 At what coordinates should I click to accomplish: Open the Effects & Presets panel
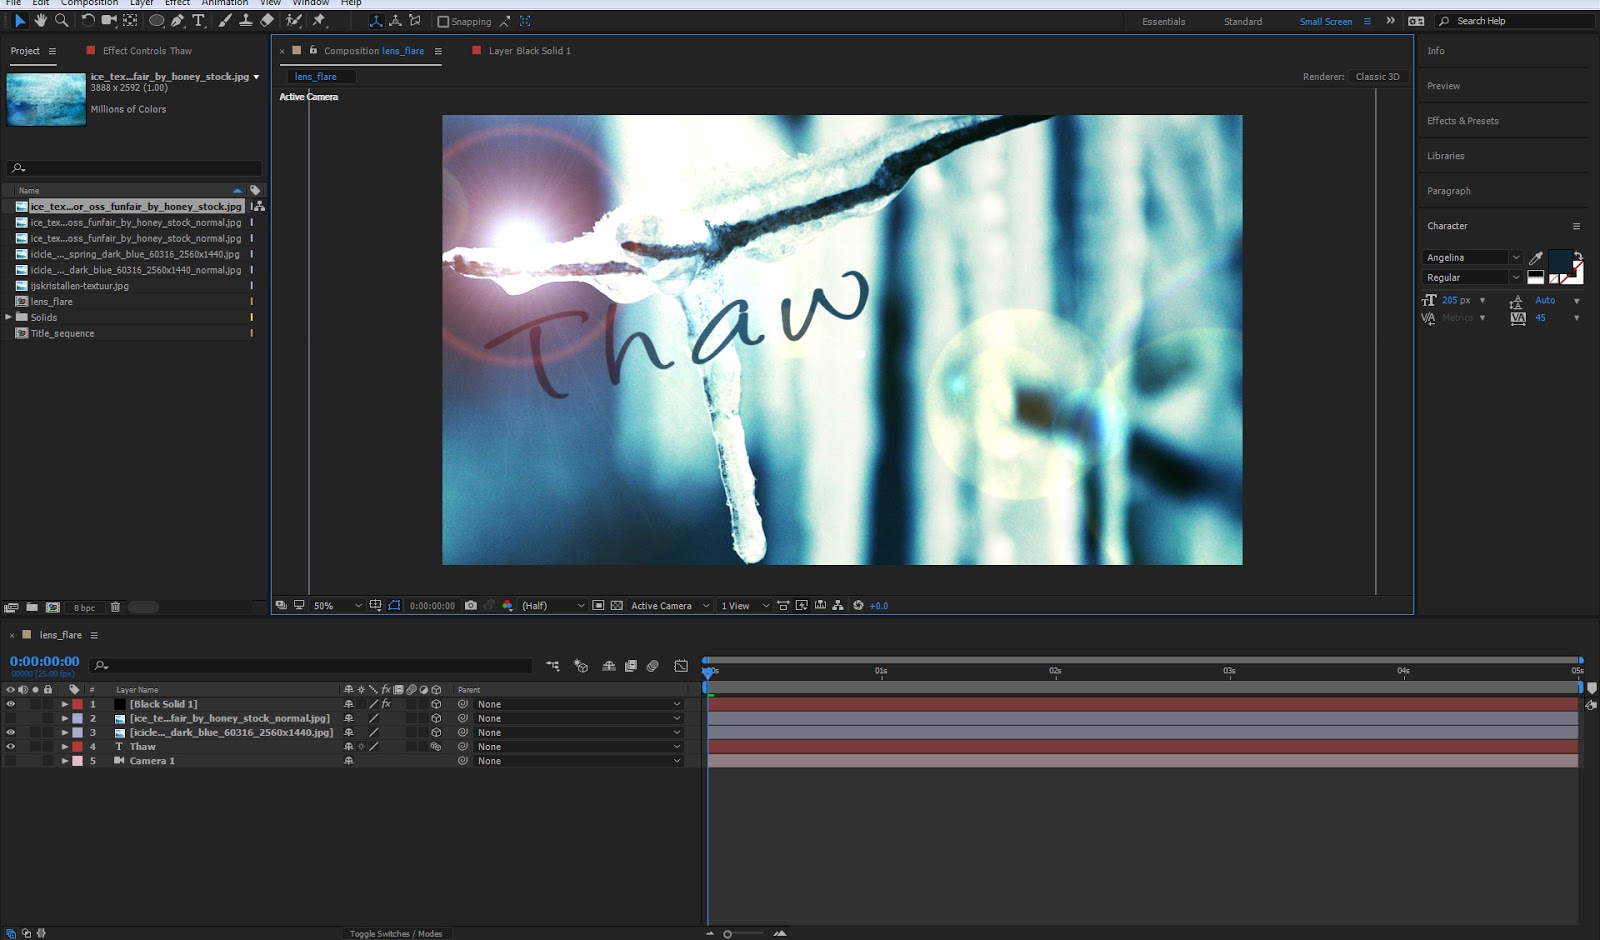point(1463,121)
